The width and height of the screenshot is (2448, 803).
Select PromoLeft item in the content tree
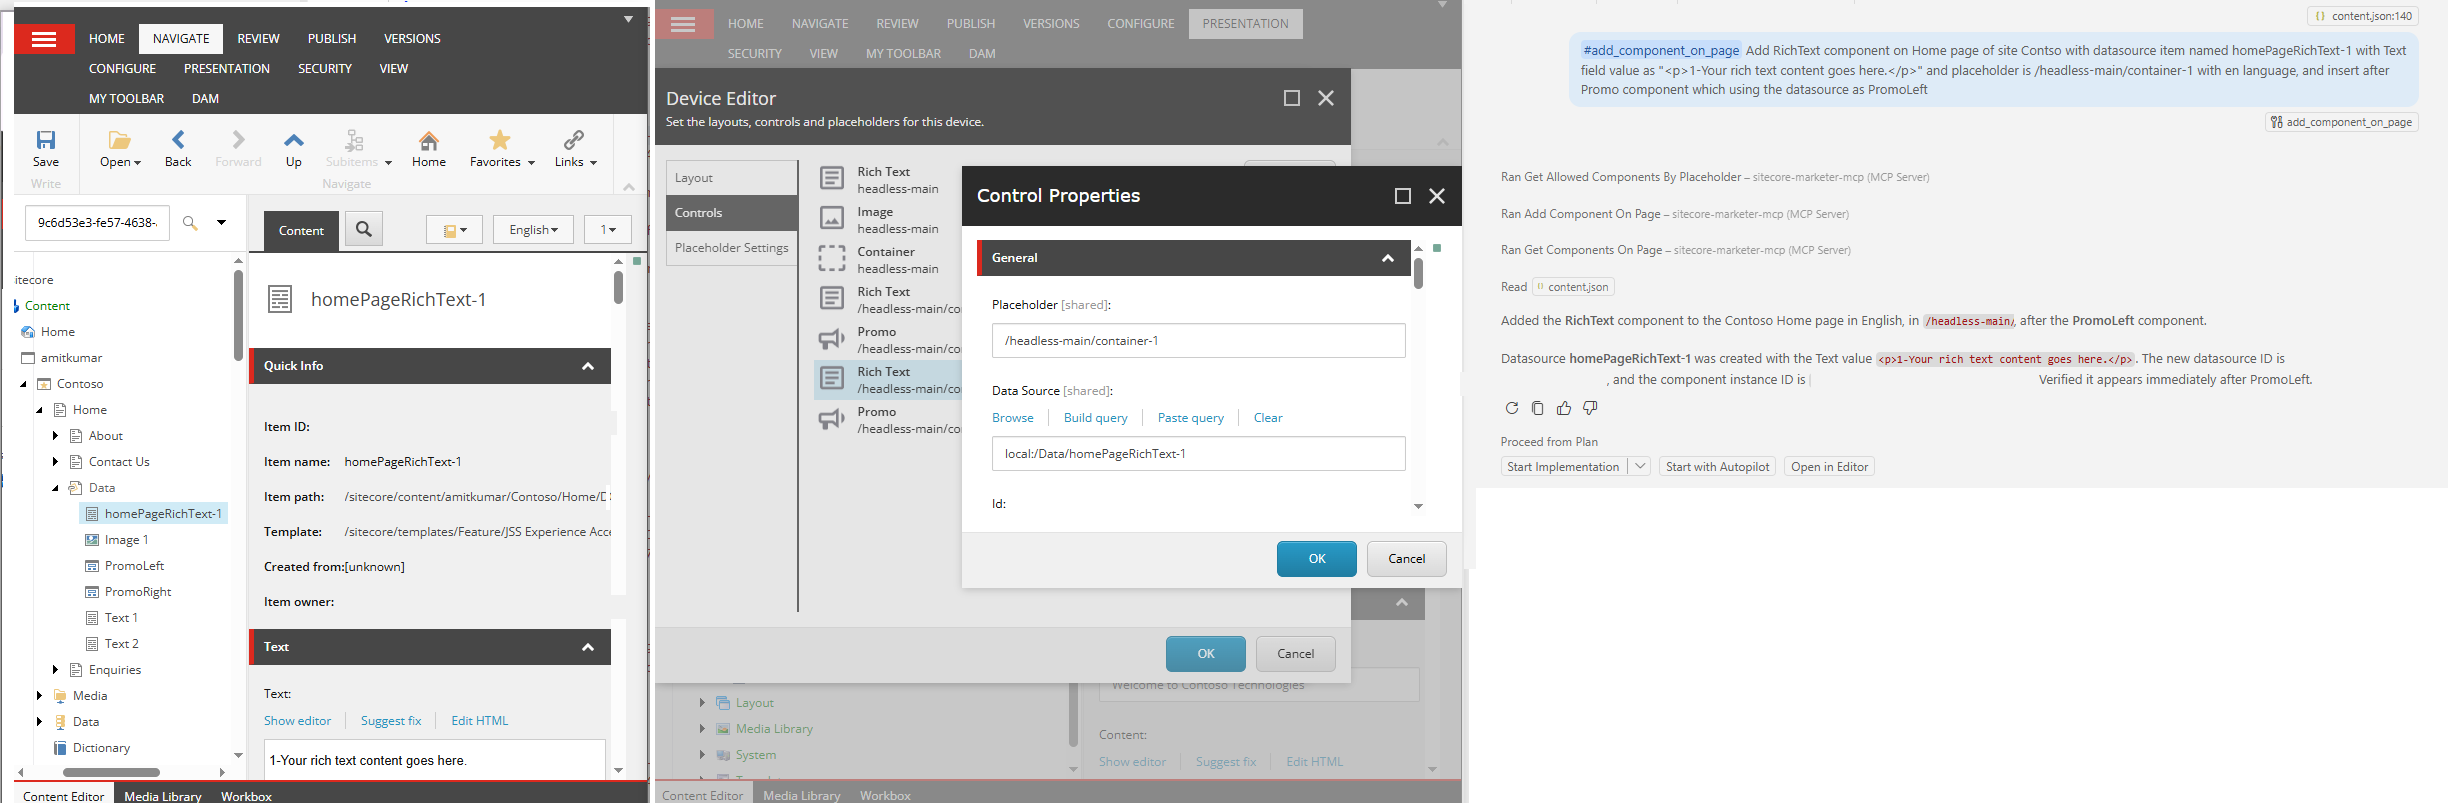[x=134, y=566]
